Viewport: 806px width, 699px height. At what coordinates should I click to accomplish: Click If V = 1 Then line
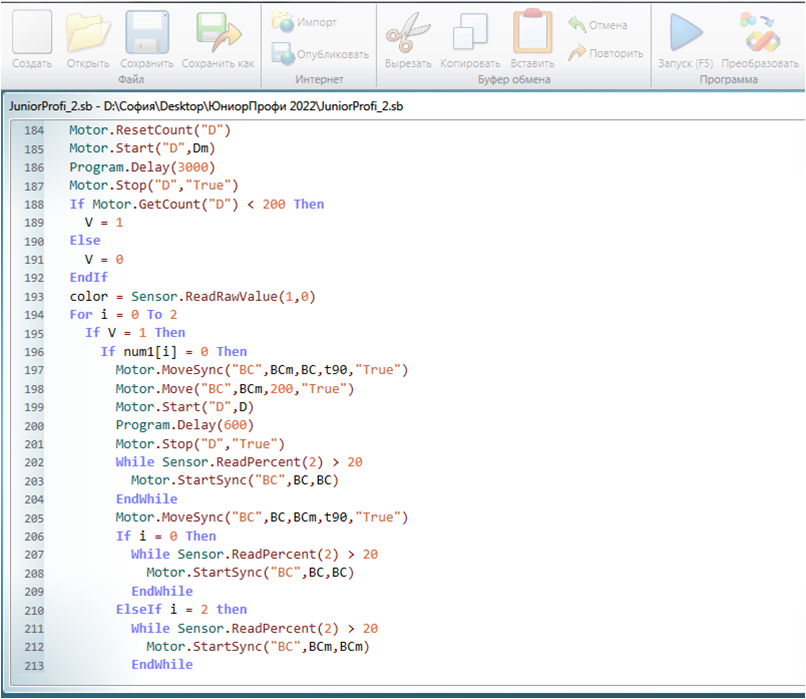135,333
